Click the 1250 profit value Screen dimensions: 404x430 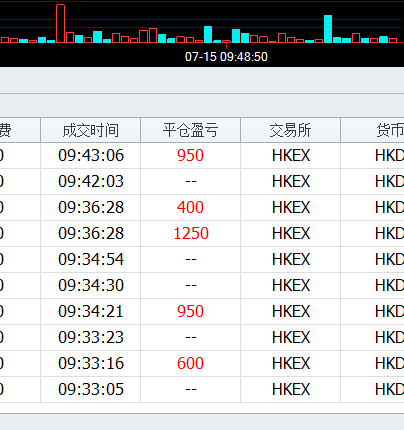coord(191,233)
